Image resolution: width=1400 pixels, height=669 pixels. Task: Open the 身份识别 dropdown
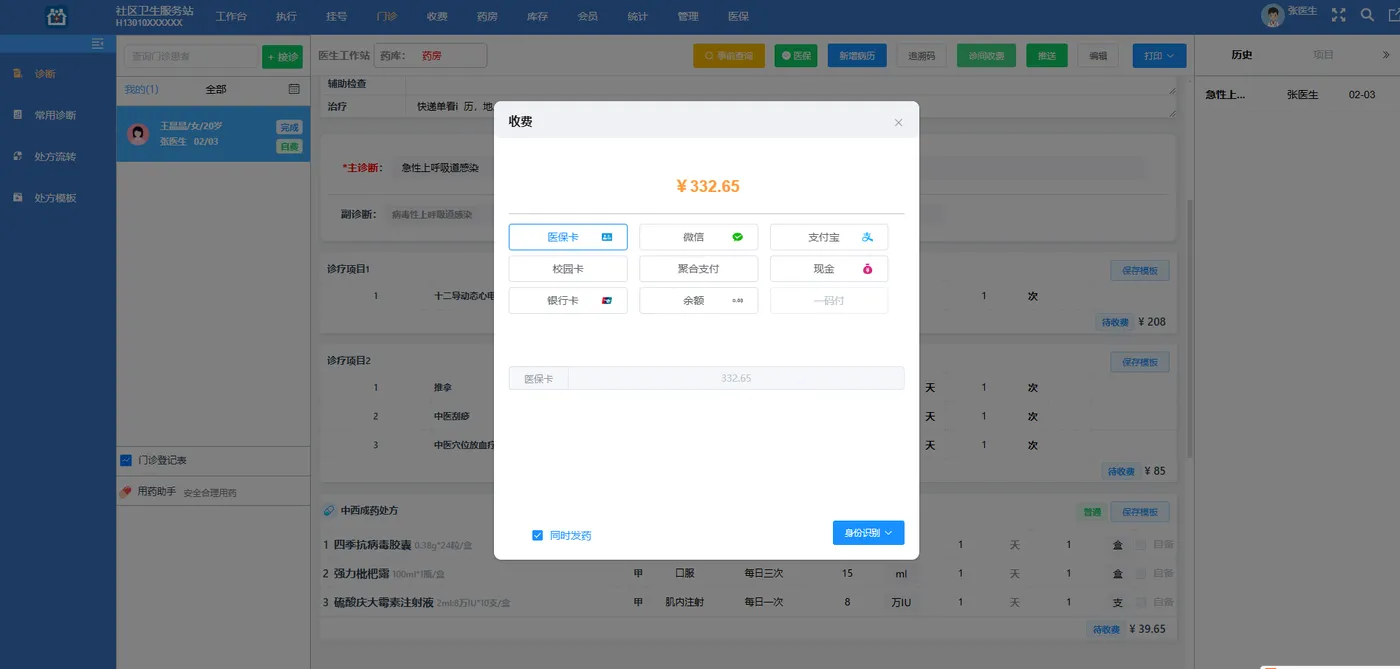coord(868,532)
